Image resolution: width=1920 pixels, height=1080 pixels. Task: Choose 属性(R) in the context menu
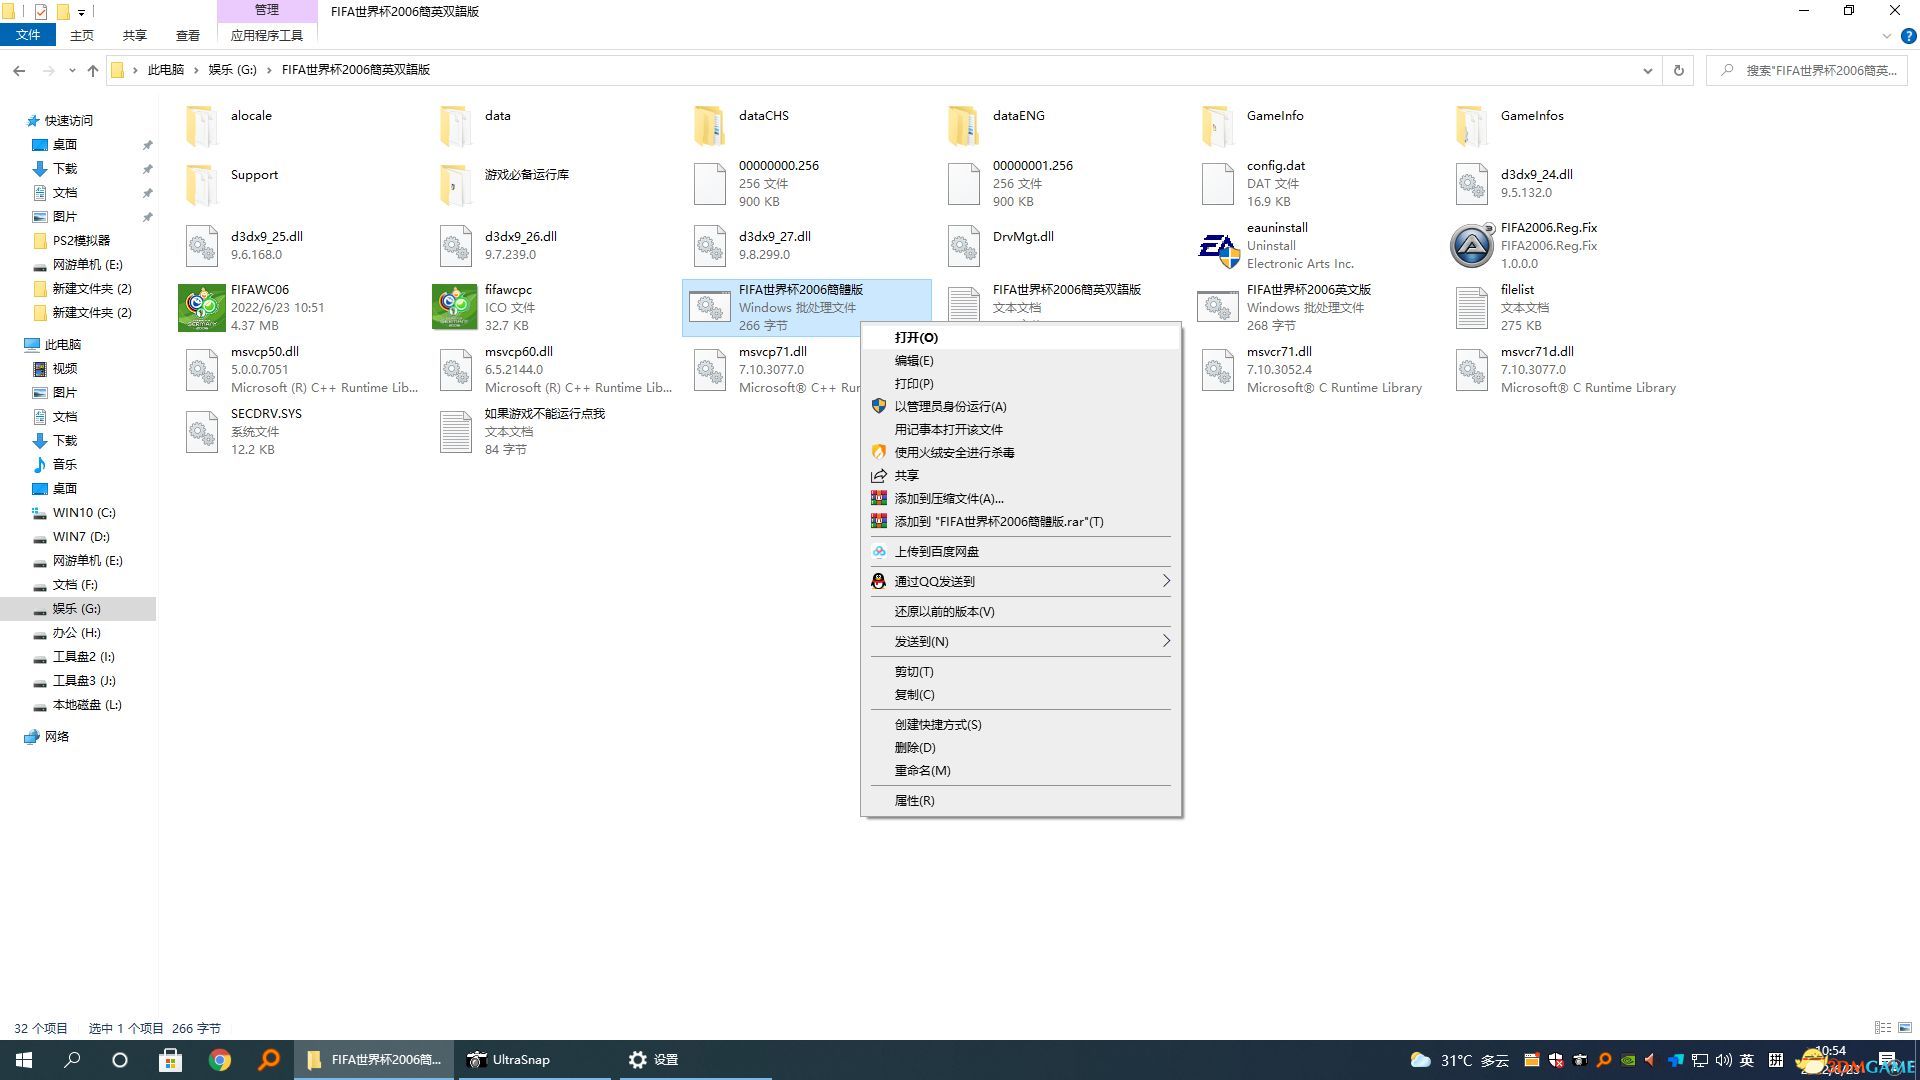point(1021,801)
